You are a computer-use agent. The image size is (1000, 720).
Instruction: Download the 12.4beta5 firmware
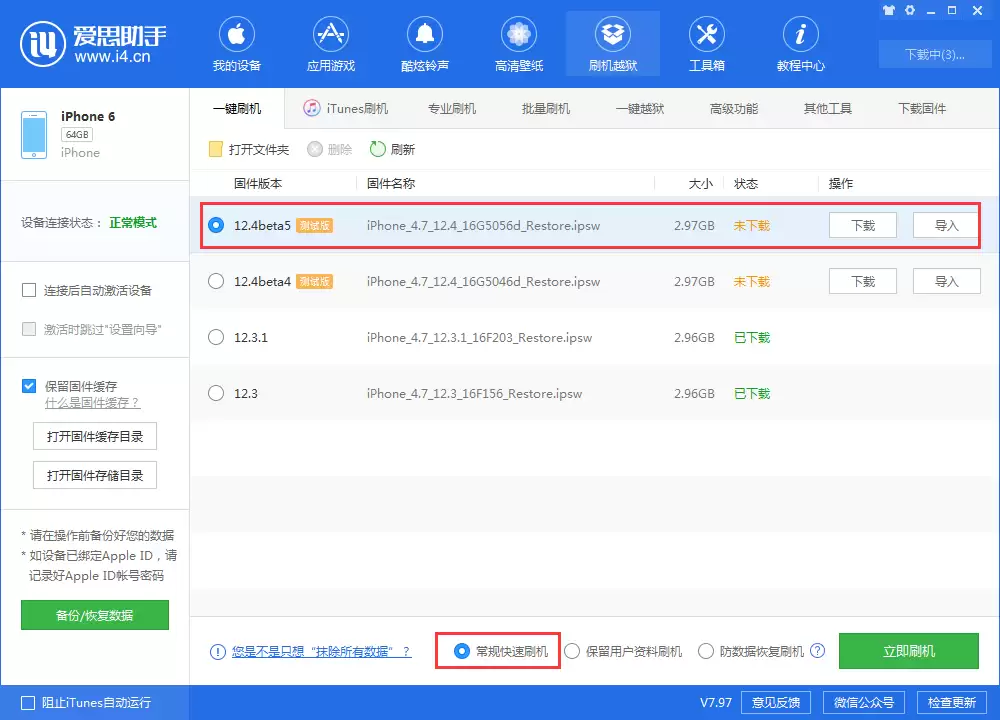click(863, 225)
